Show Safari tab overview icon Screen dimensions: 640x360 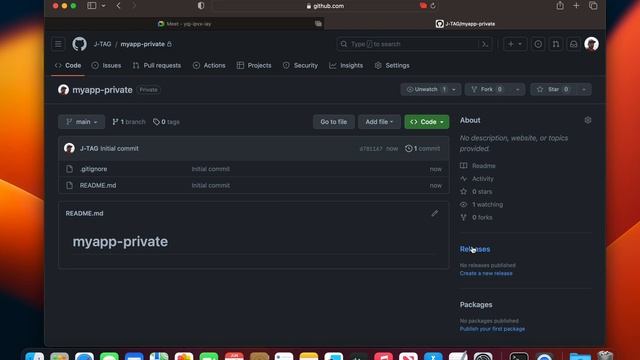click(x=593, y=6)
